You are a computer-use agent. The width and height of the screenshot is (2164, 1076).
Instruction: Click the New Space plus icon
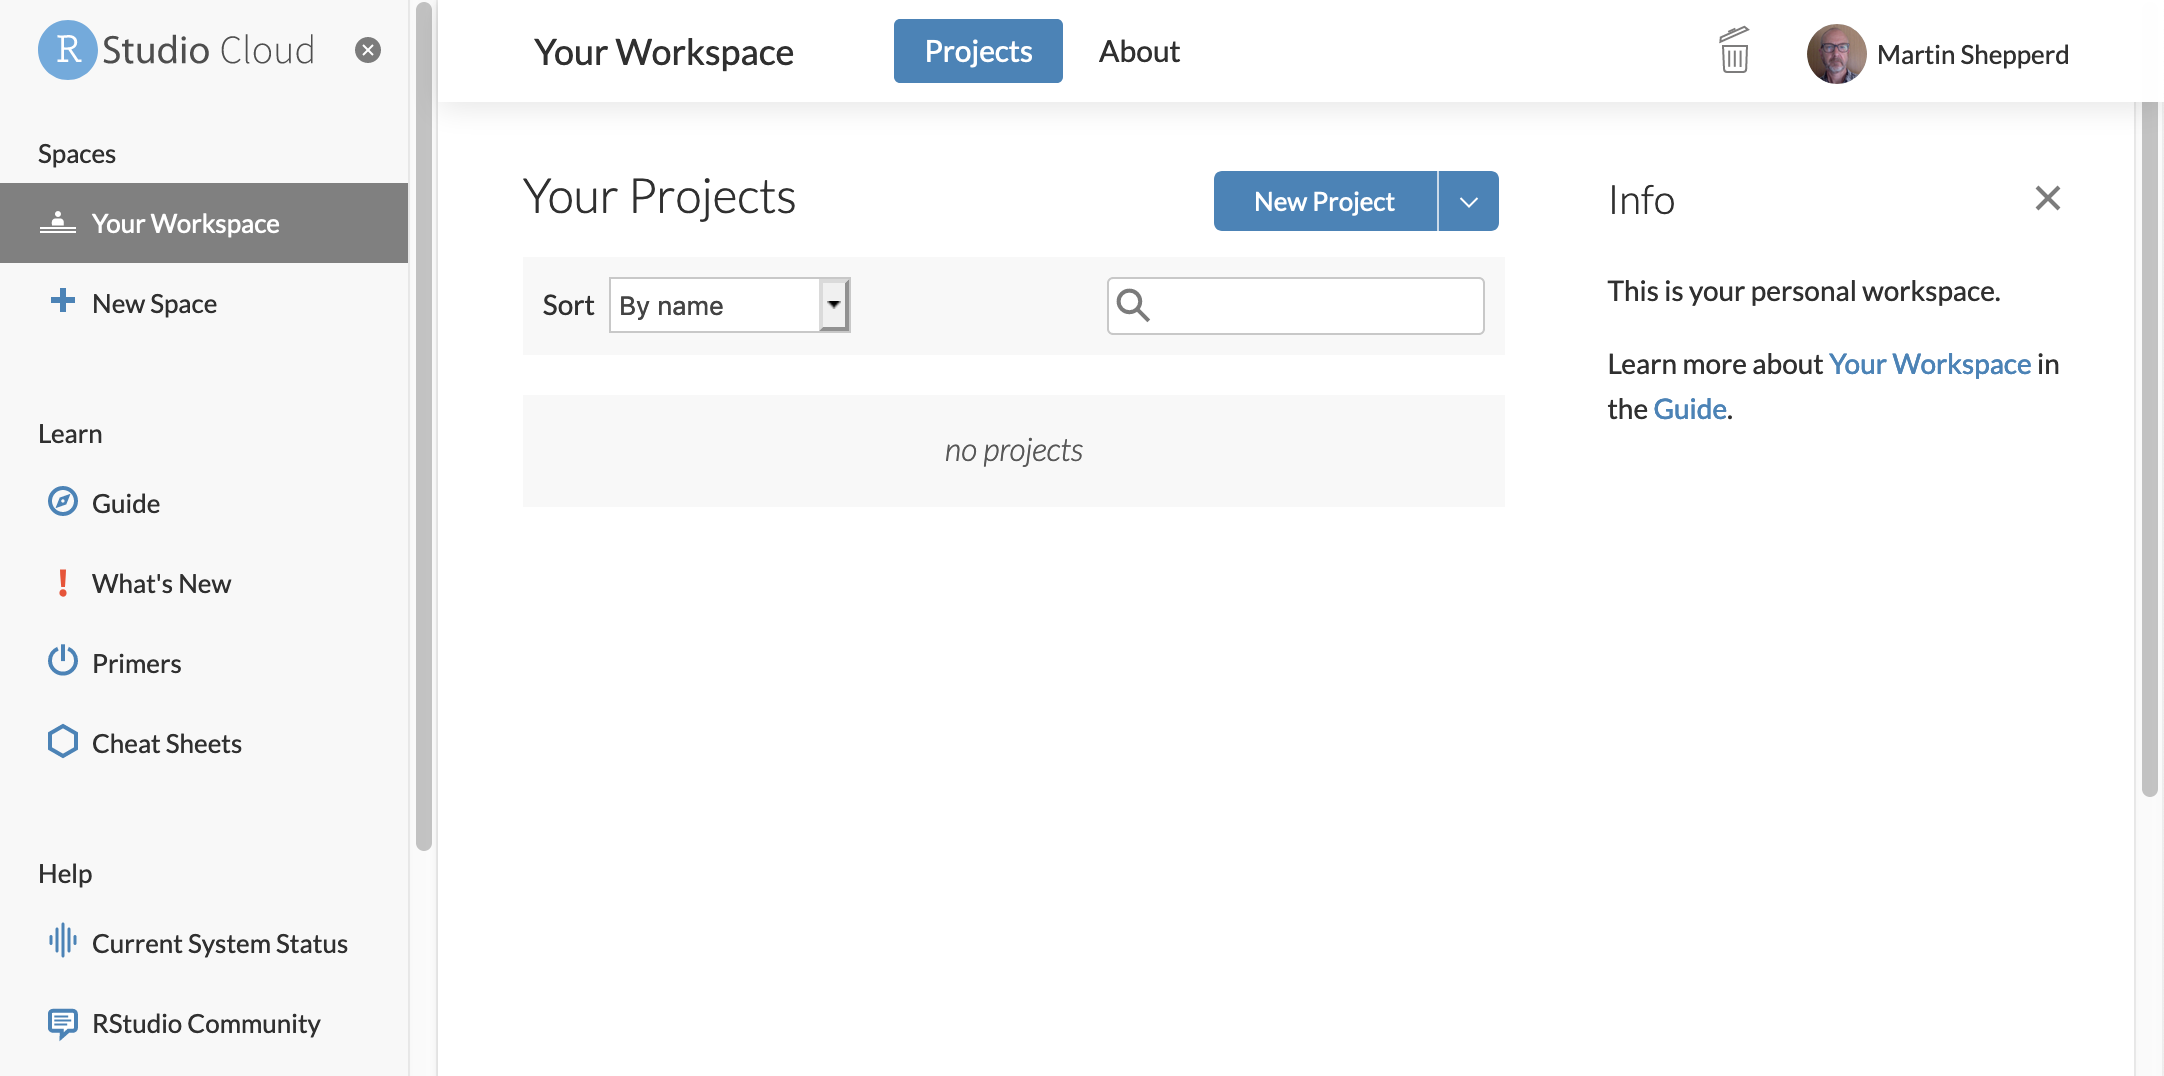63,301
